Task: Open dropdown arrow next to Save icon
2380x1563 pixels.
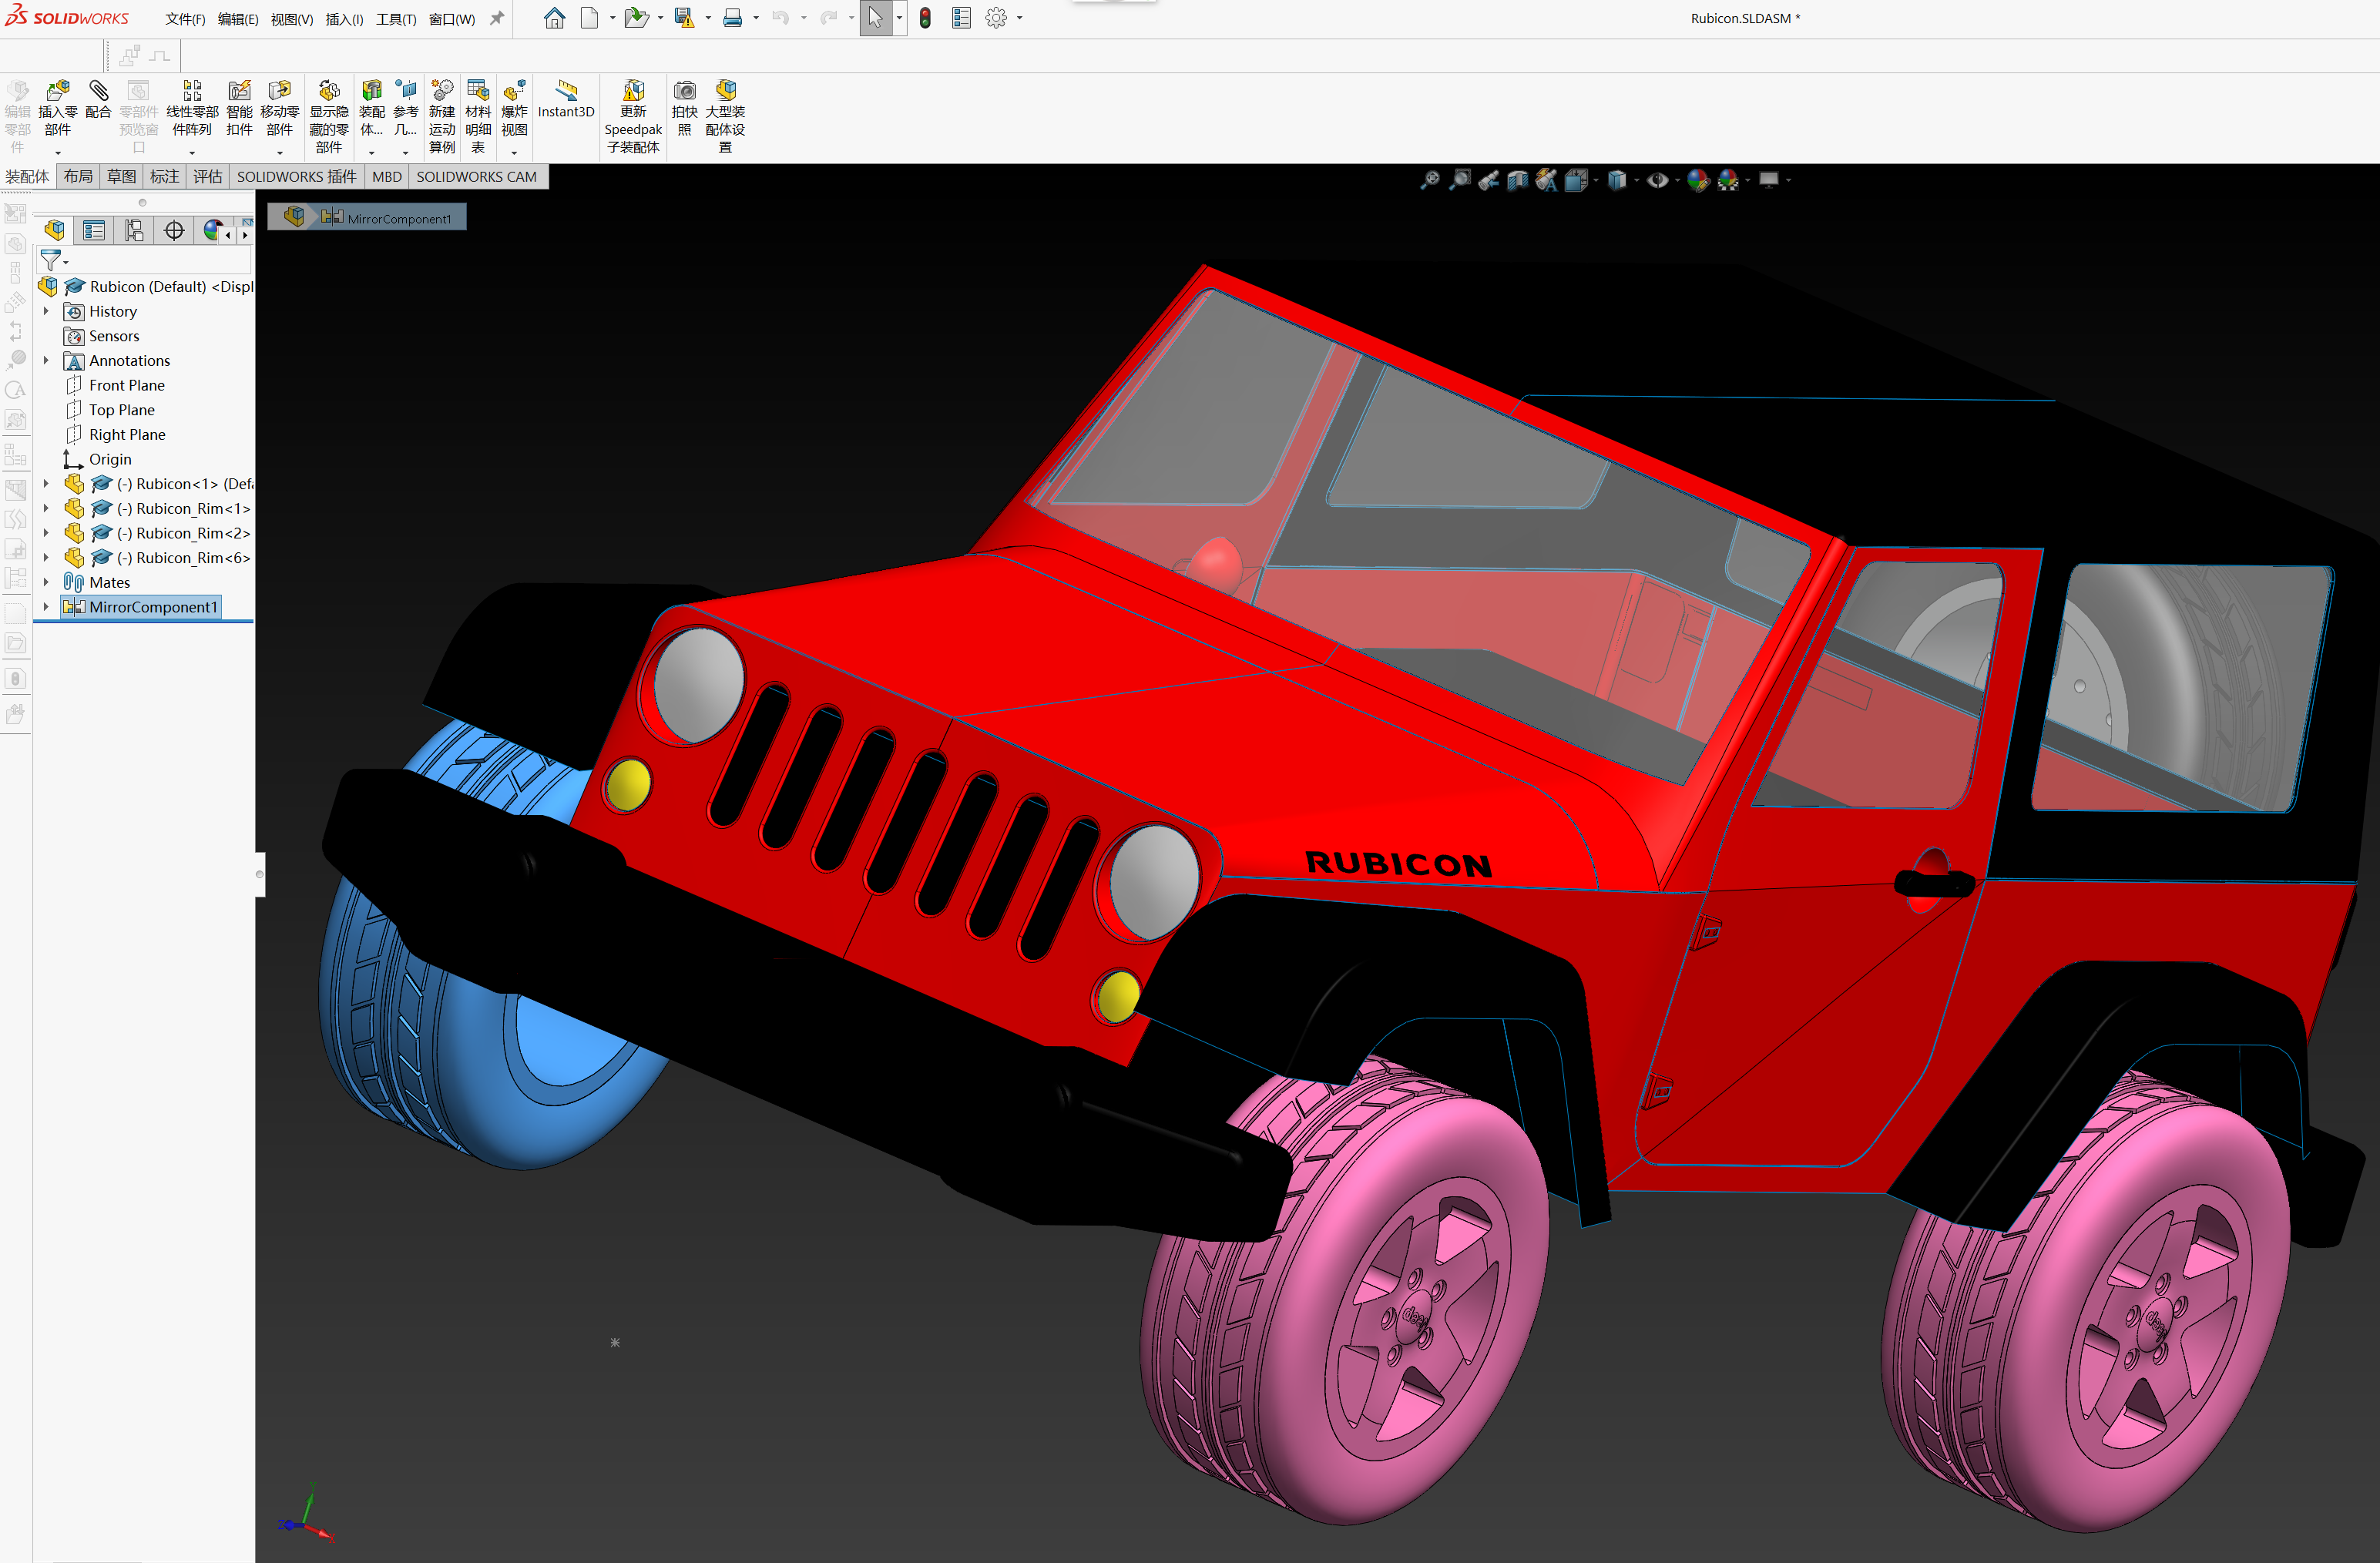Action: tap(708, 18)
